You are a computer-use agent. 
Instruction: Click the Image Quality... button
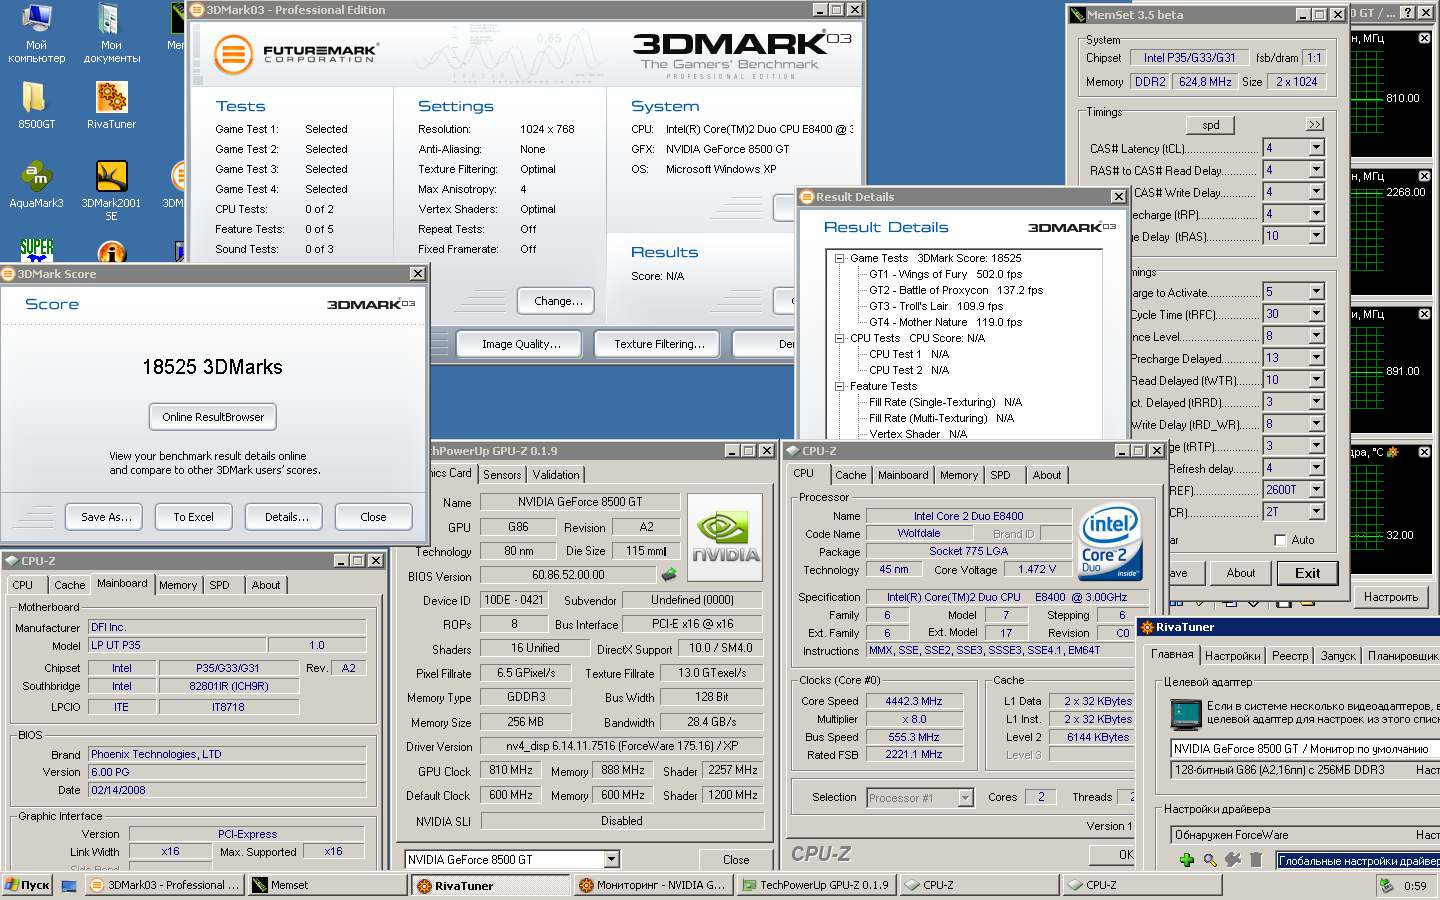pos(521,344)
